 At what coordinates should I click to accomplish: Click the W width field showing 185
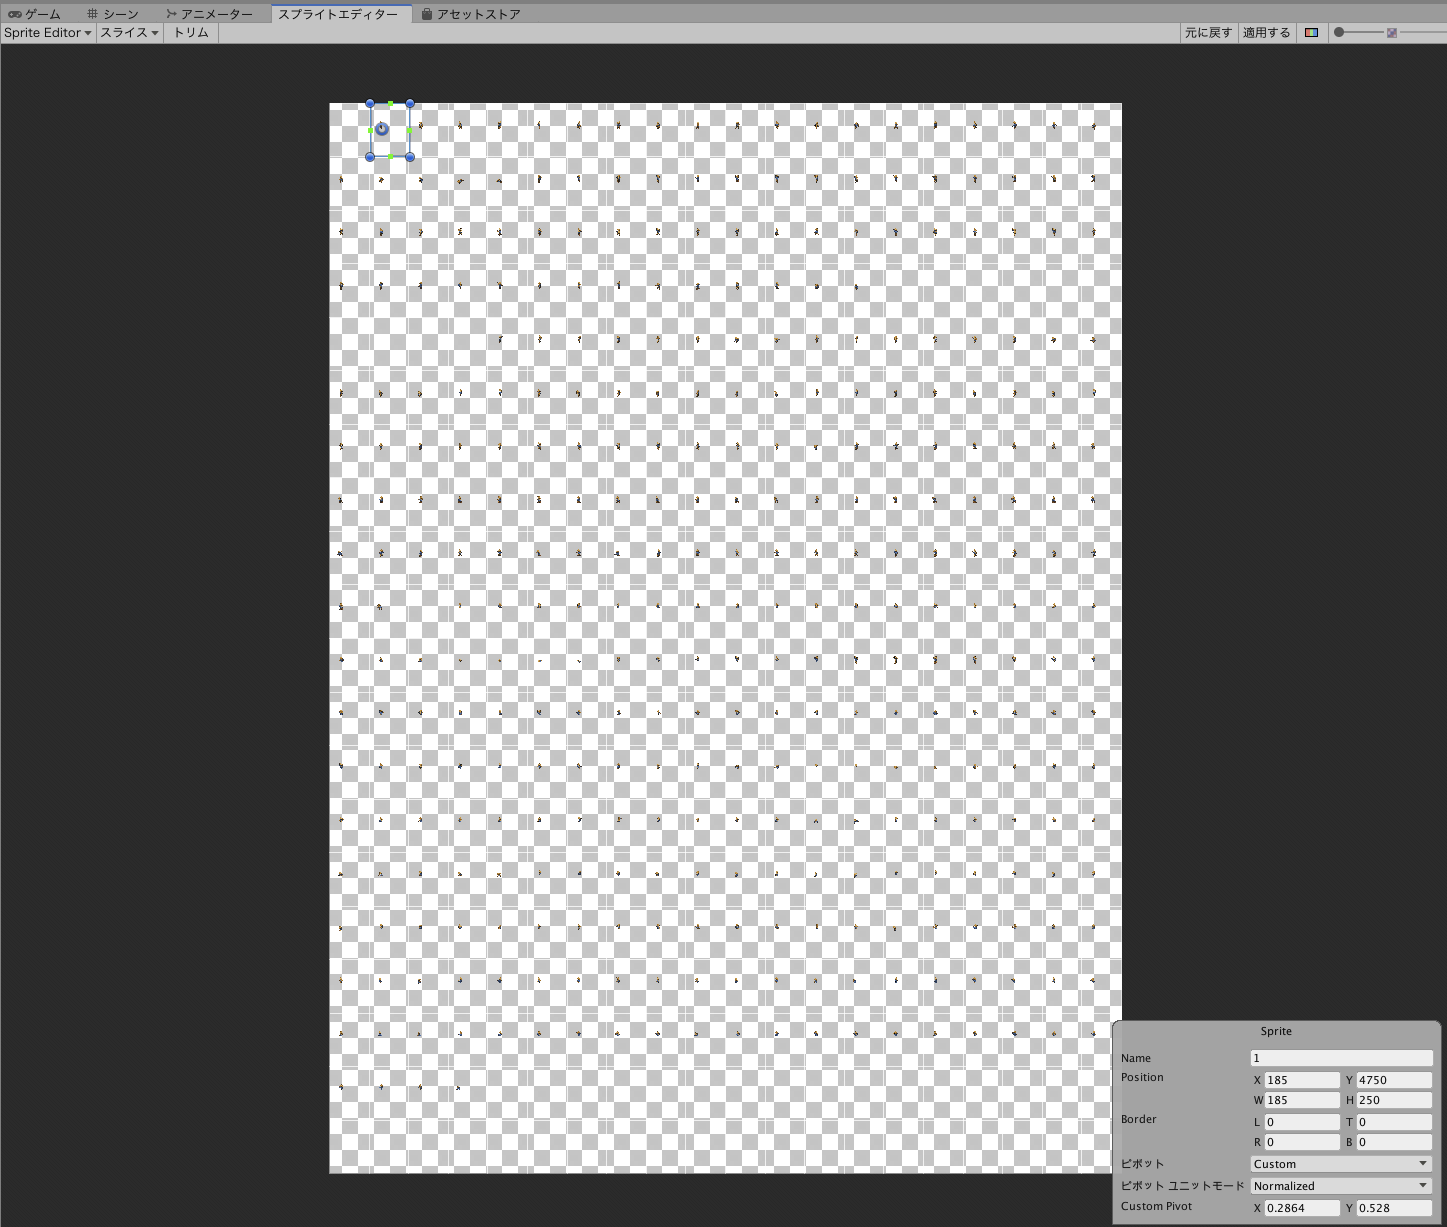click(1302, 1100)
